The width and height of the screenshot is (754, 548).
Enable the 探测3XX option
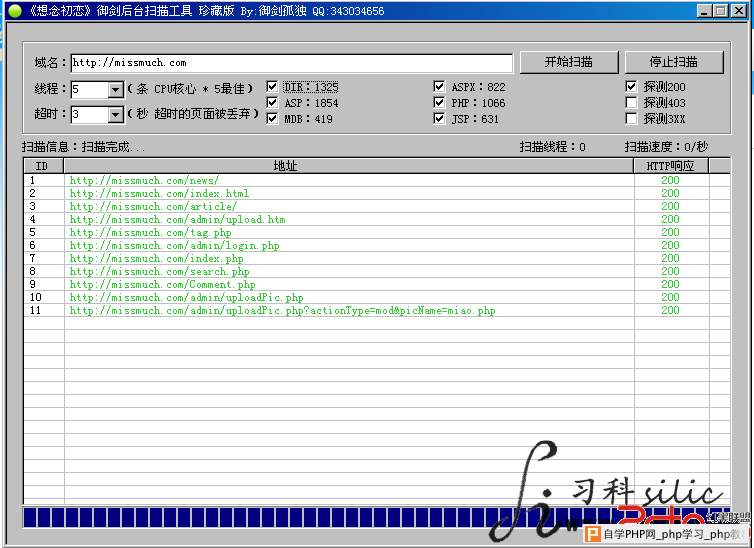(x=631, y=118)
